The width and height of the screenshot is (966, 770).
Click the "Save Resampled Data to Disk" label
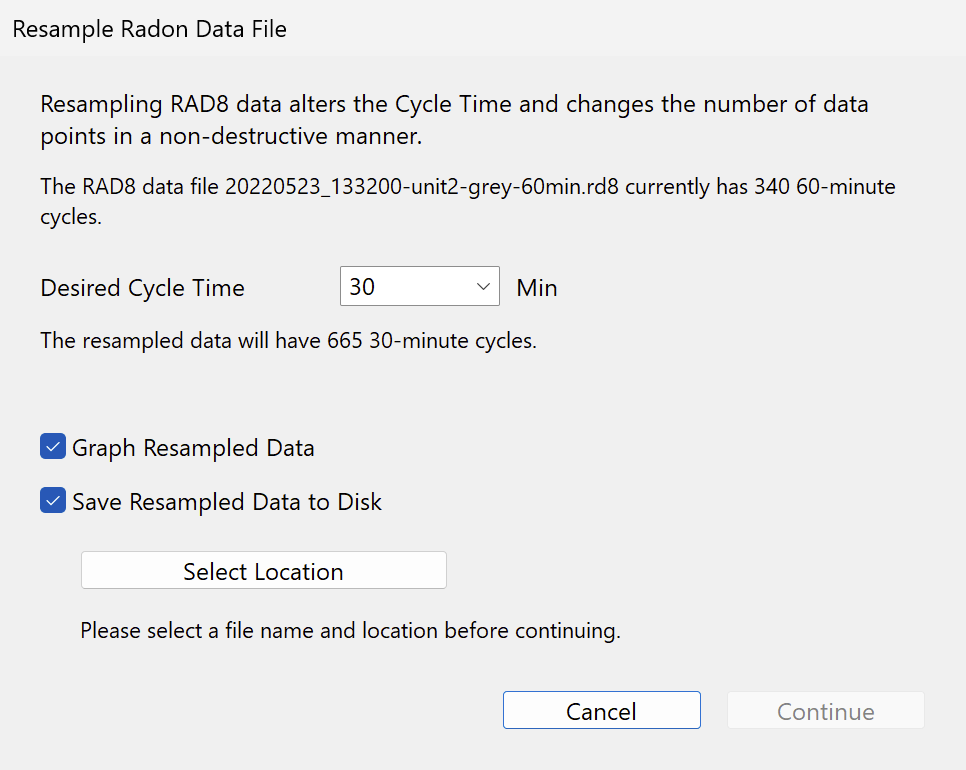click(x=227, y=502)
